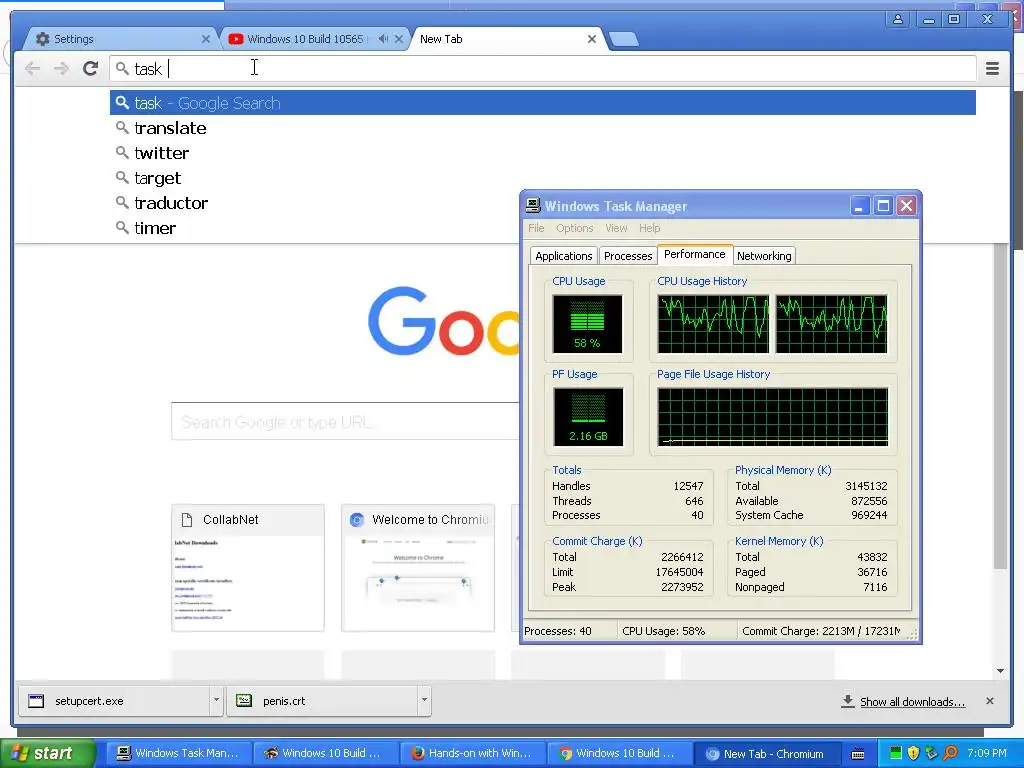The image size is (1024, 768).
Task: Click the PF Usage 2.16 GB meter
Action: [588, 417]
